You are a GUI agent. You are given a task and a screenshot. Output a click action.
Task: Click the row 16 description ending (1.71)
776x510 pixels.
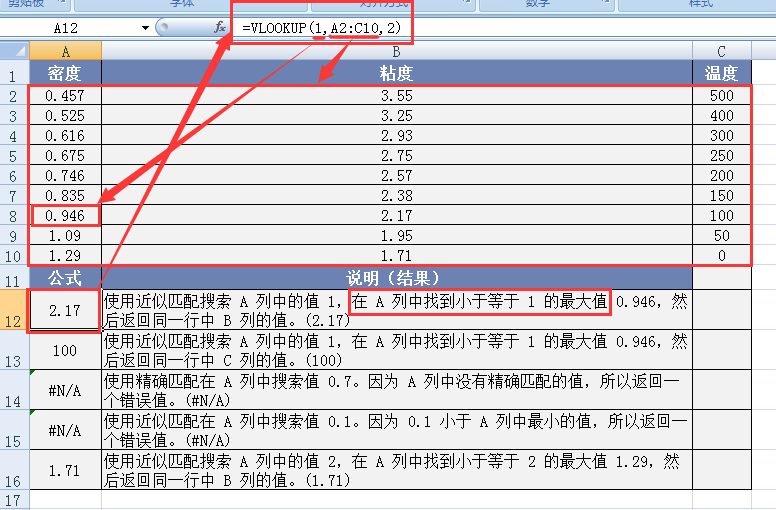click(396, 470)
